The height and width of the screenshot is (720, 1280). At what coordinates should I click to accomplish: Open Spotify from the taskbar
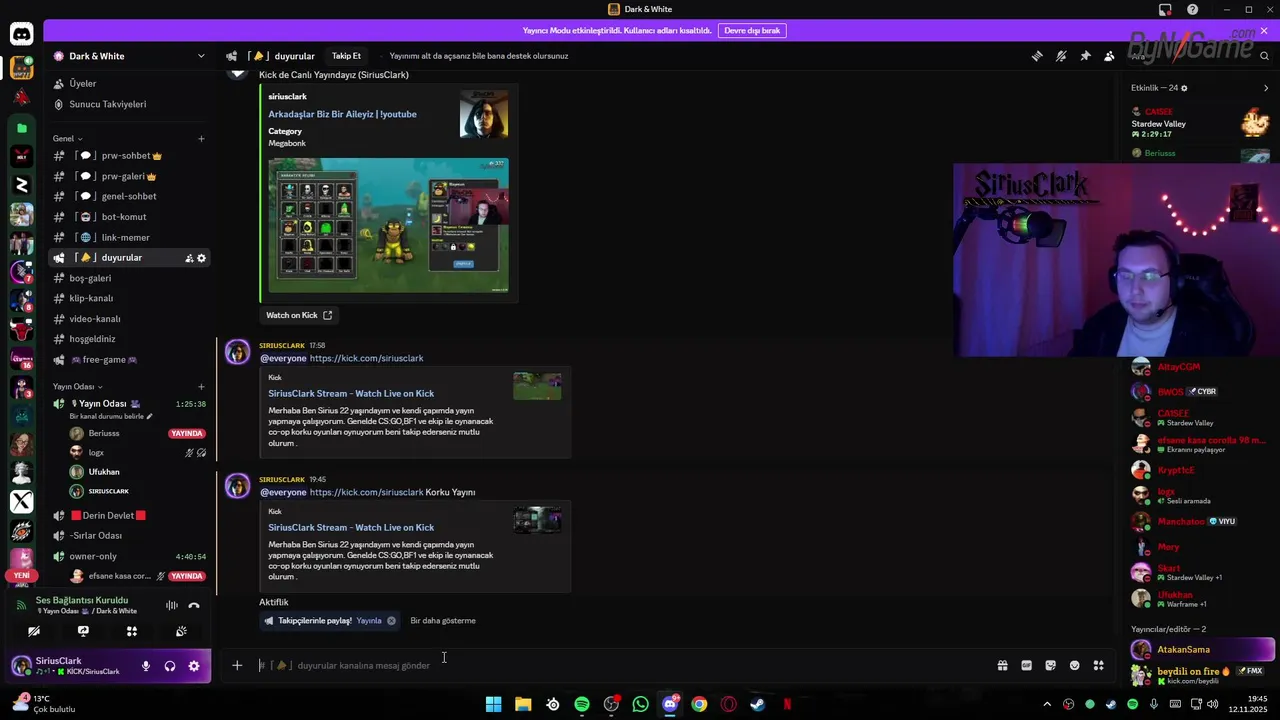point(582,704)
